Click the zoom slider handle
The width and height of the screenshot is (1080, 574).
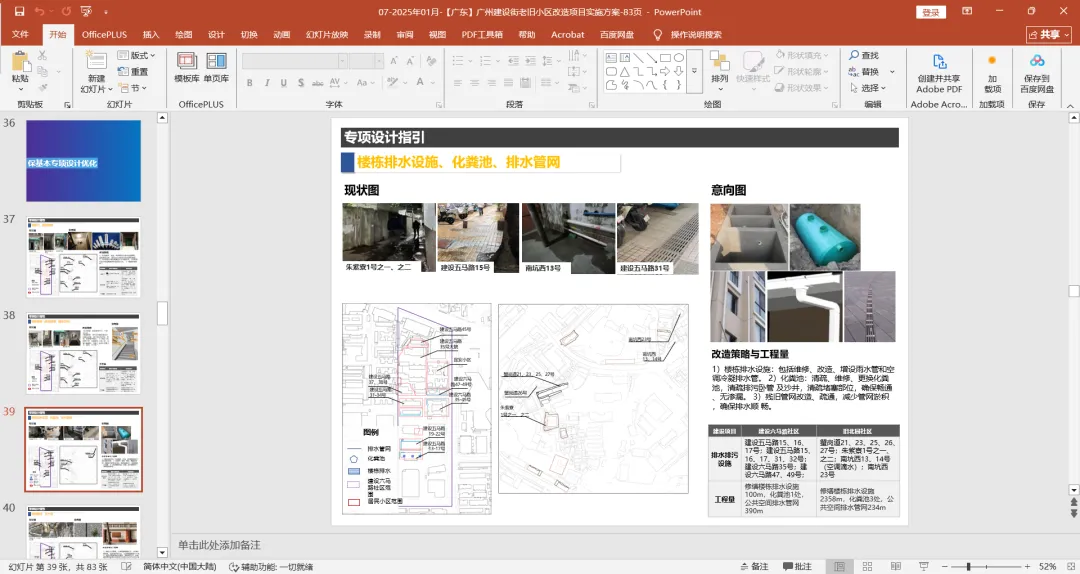968,566
